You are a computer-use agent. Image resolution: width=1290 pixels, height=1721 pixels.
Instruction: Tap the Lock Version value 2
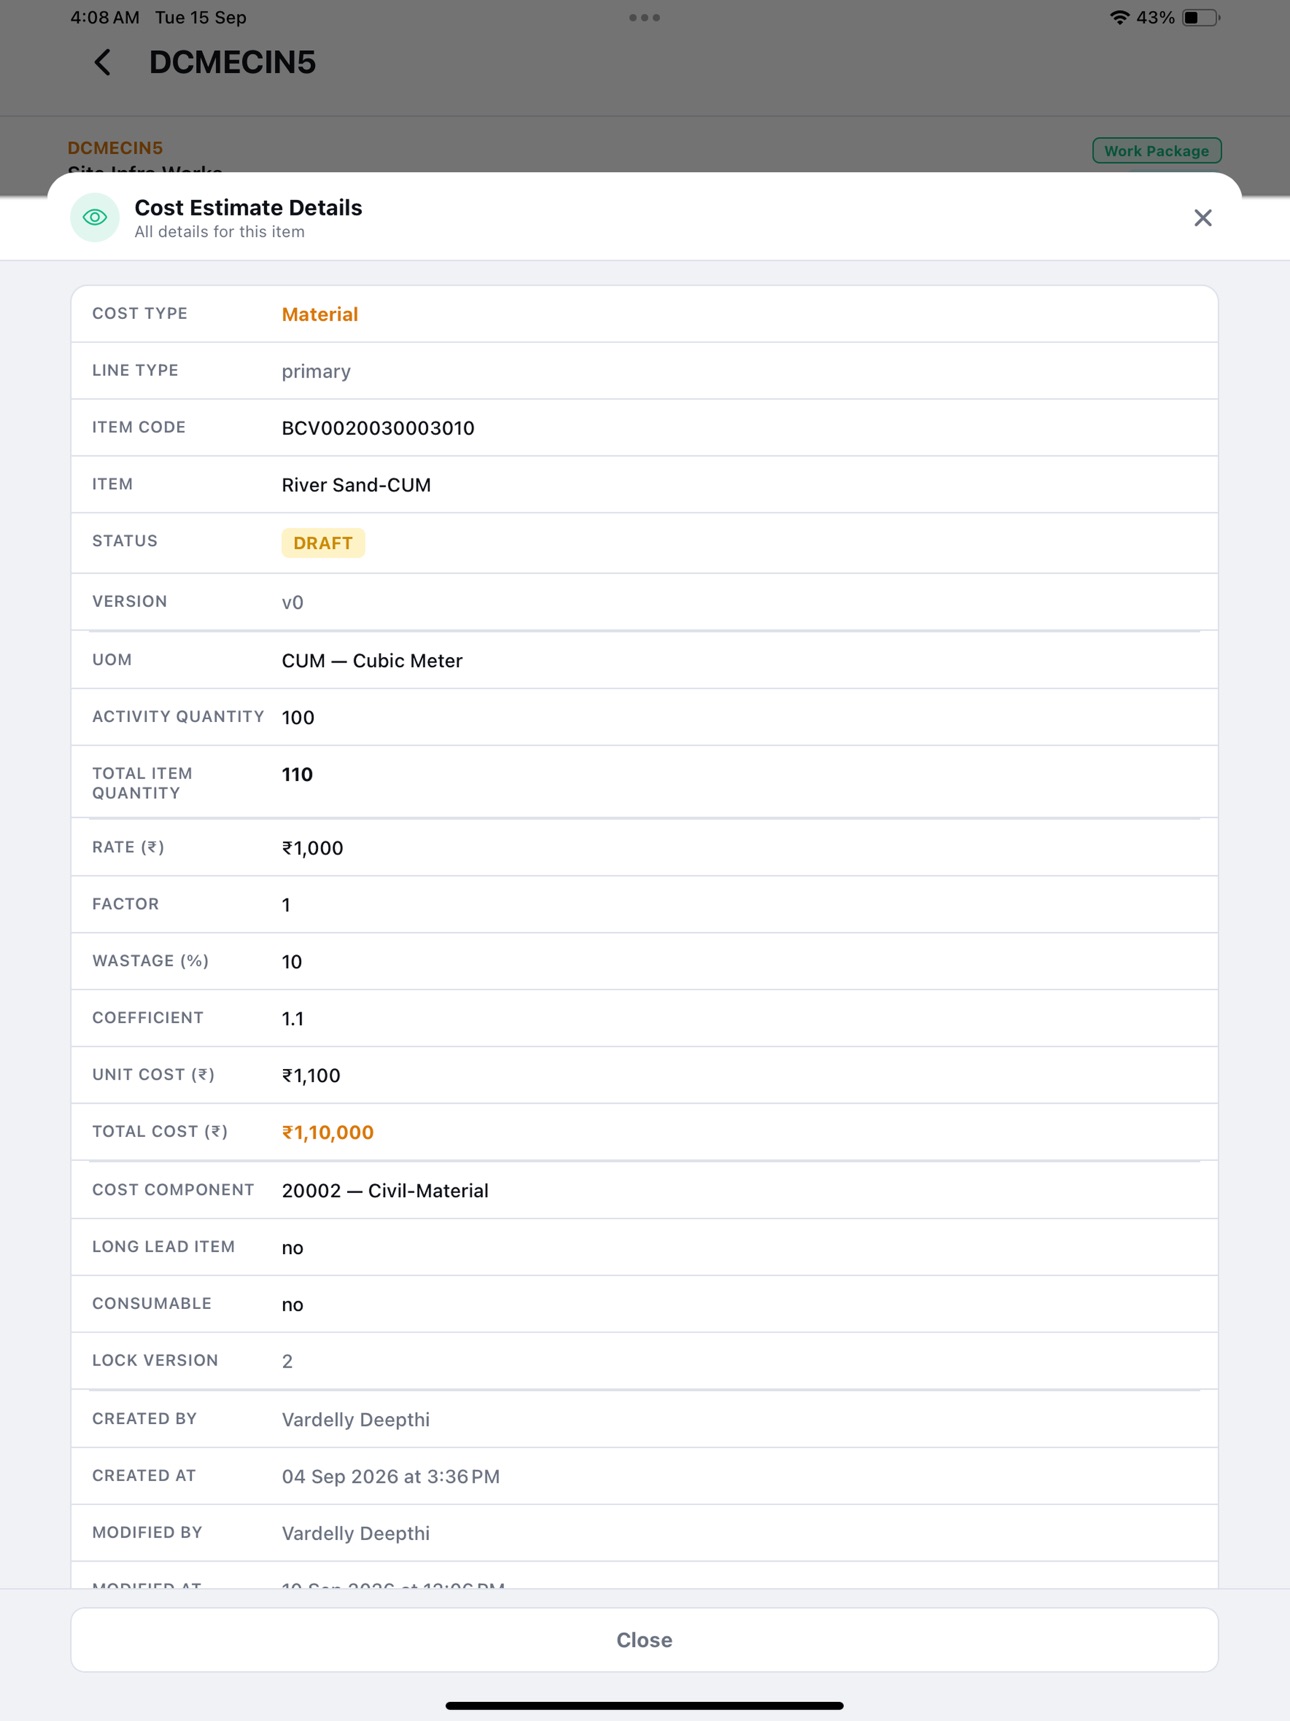[287, 1362]
